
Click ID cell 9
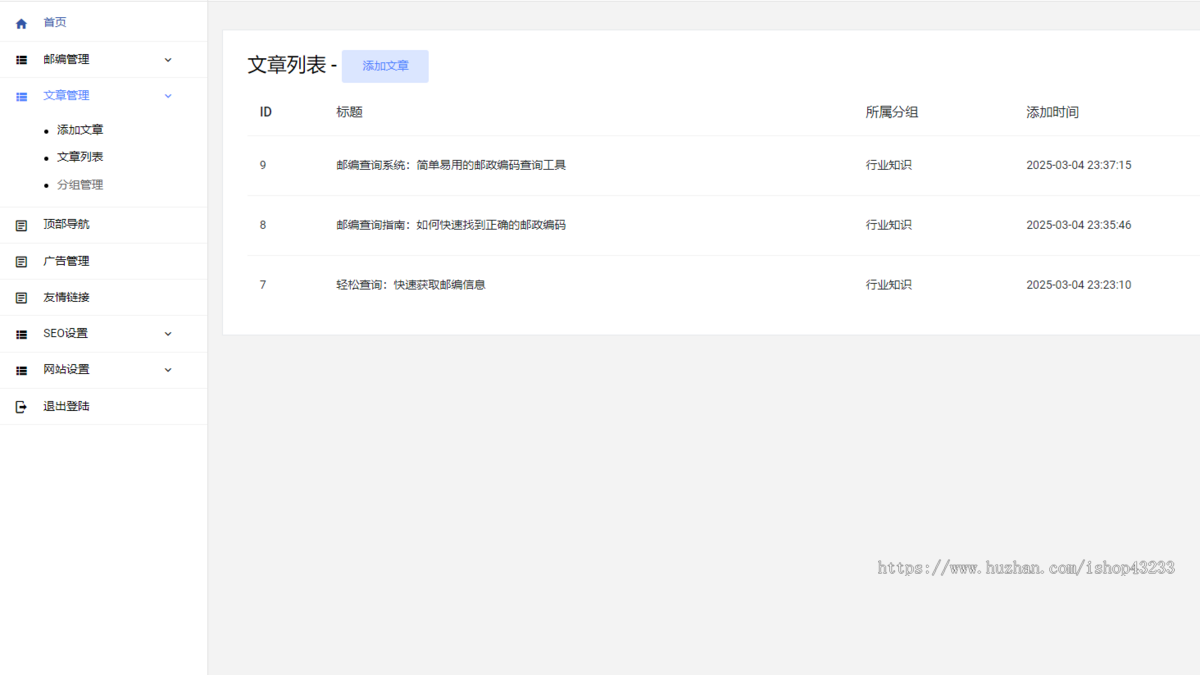coord(263,165)
